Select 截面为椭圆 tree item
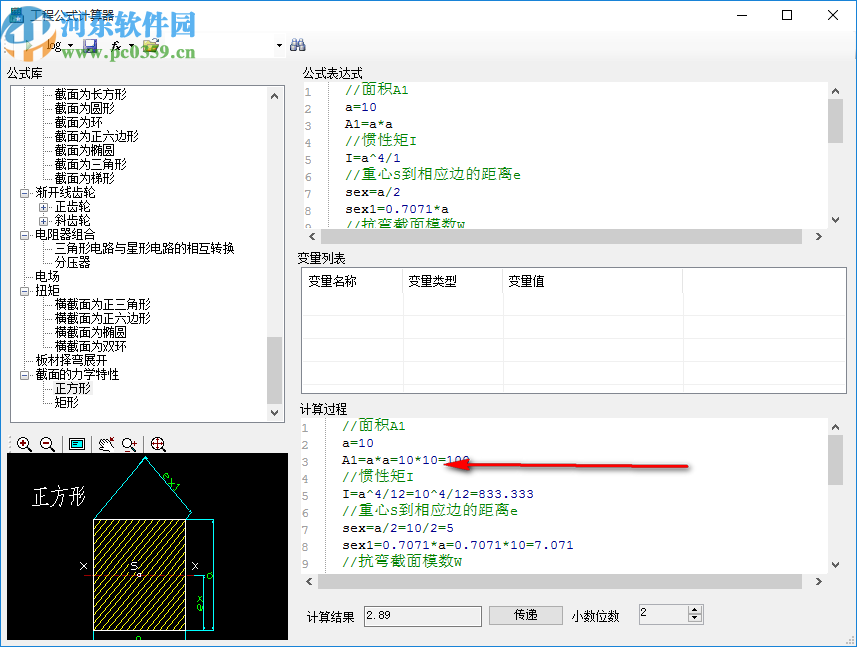This screenshot has width=857, height=647. [85, 150]
